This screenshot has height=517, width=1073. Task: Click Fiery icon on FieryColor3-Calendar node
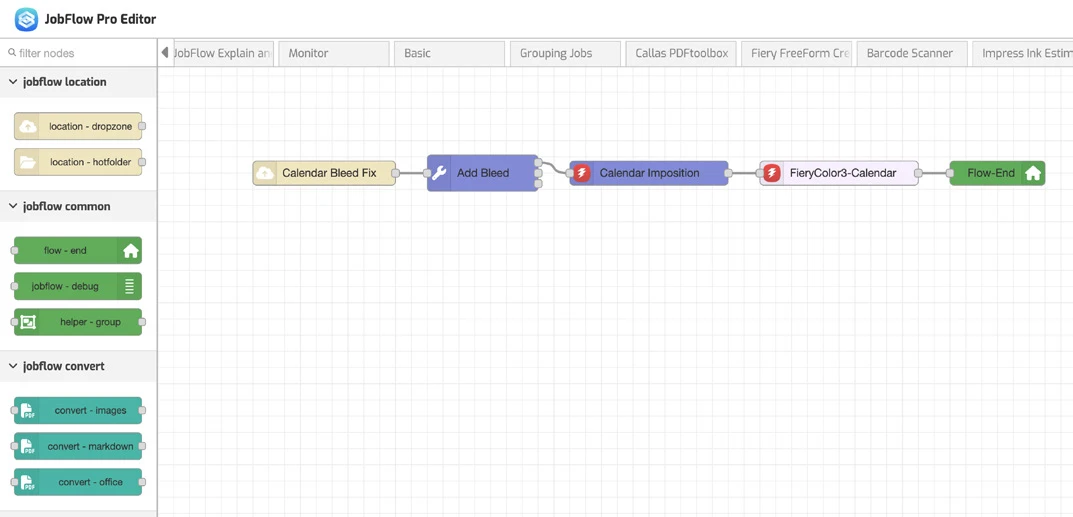click(772, 173)
